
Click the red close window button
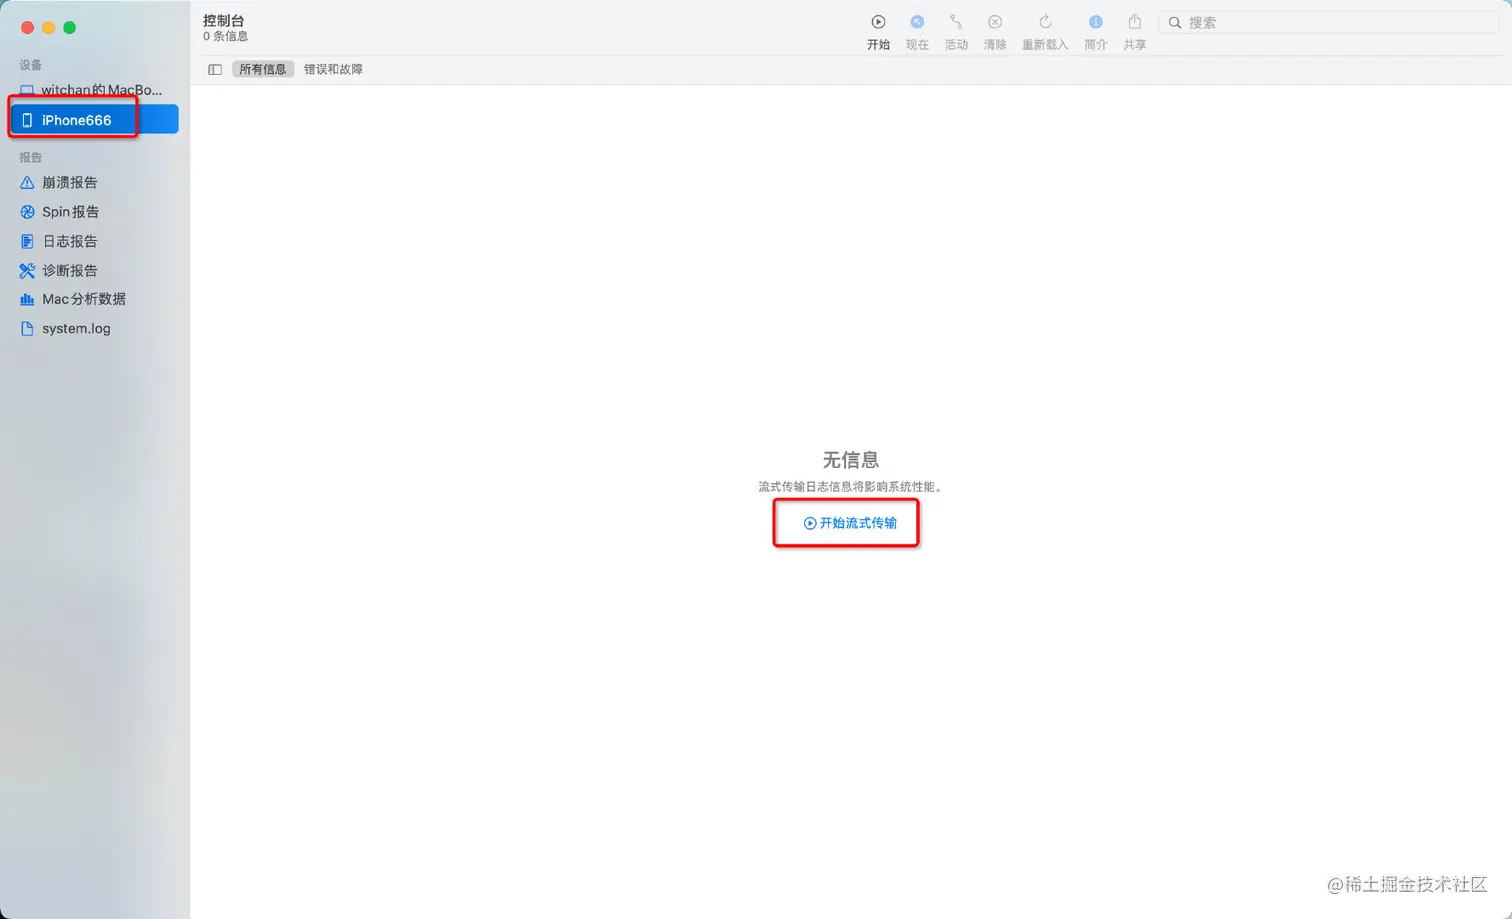click(x=27, y=28)
